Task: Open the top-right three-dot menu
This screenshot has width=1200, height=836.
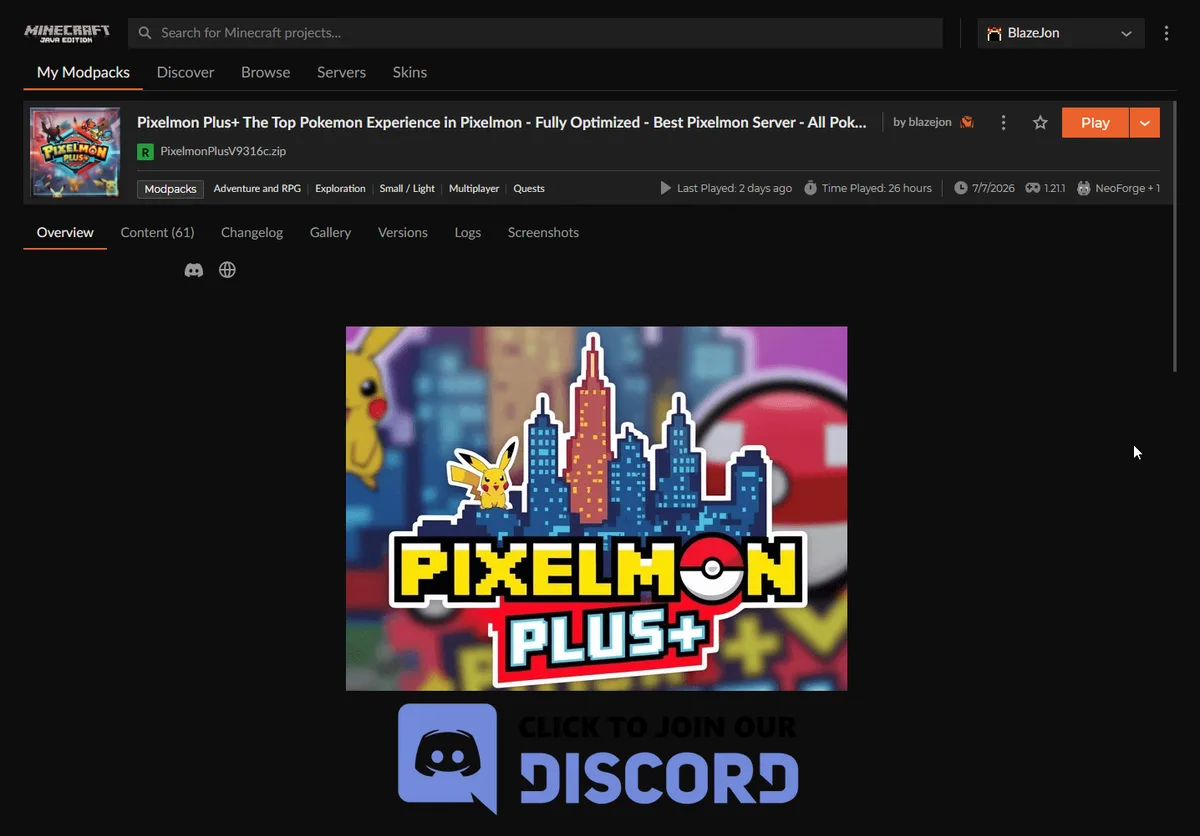Action: pyautogui.click(x=1166, y=33)
